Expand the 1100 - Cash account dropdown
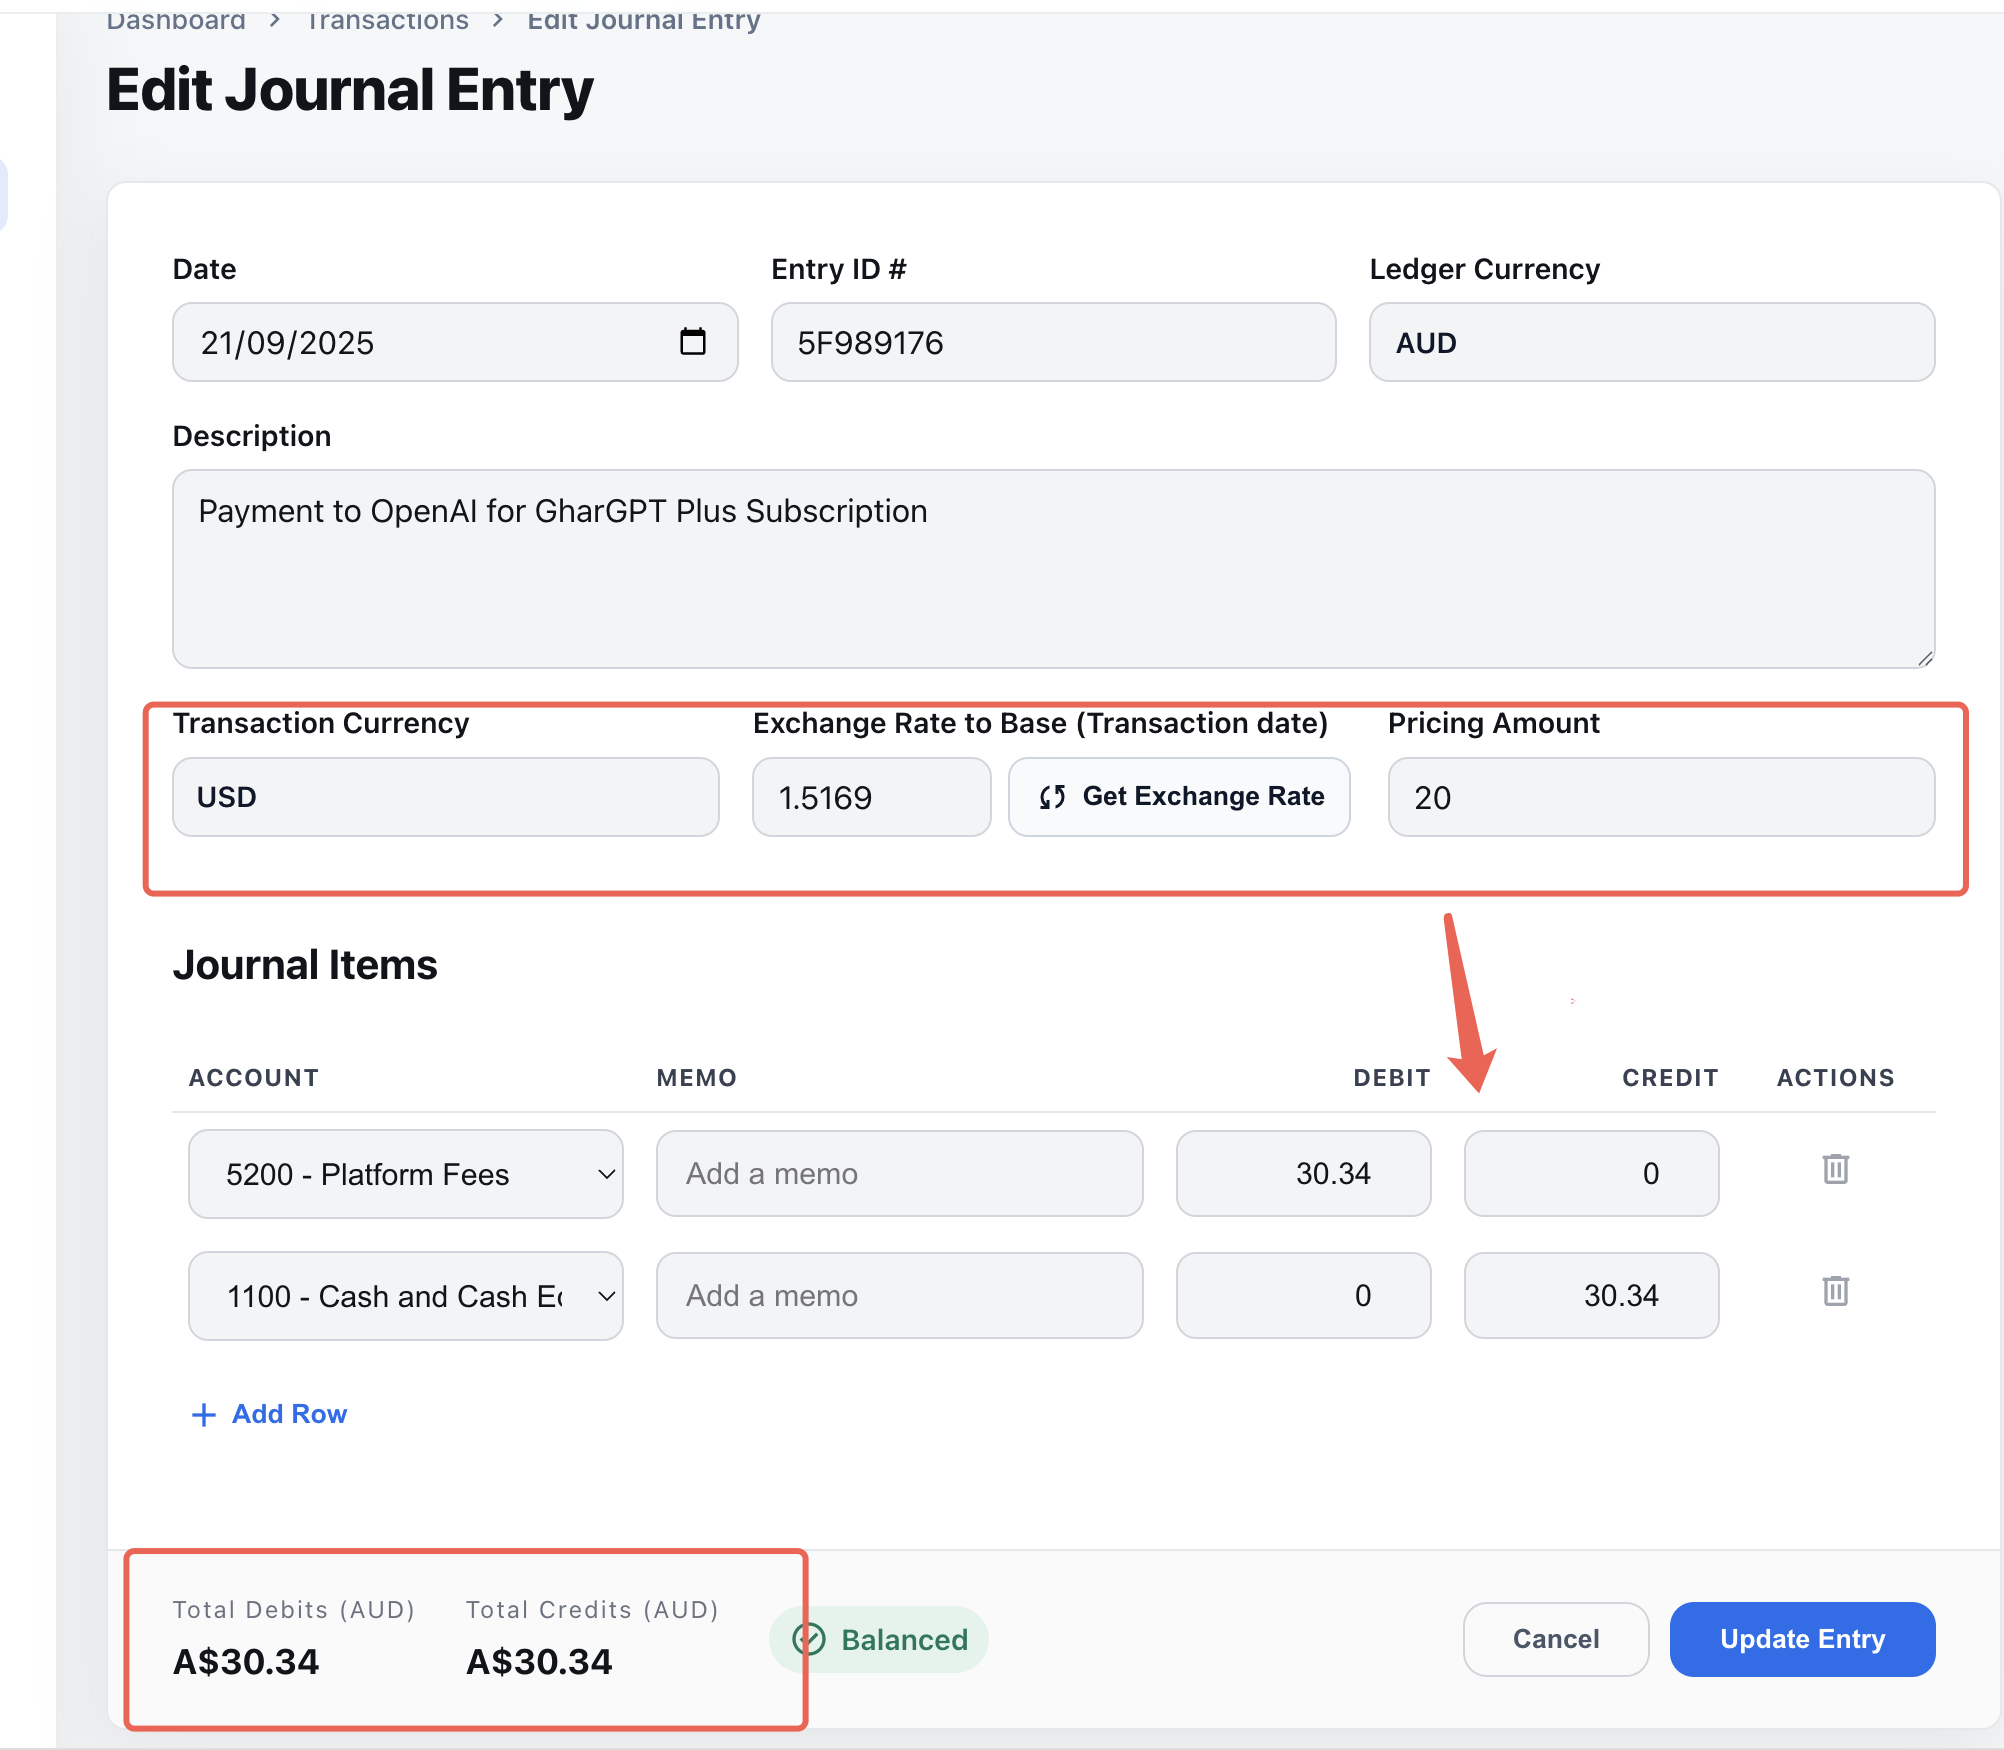This screenshot has width=2004, height=1750. click(x=405, y=1296)
